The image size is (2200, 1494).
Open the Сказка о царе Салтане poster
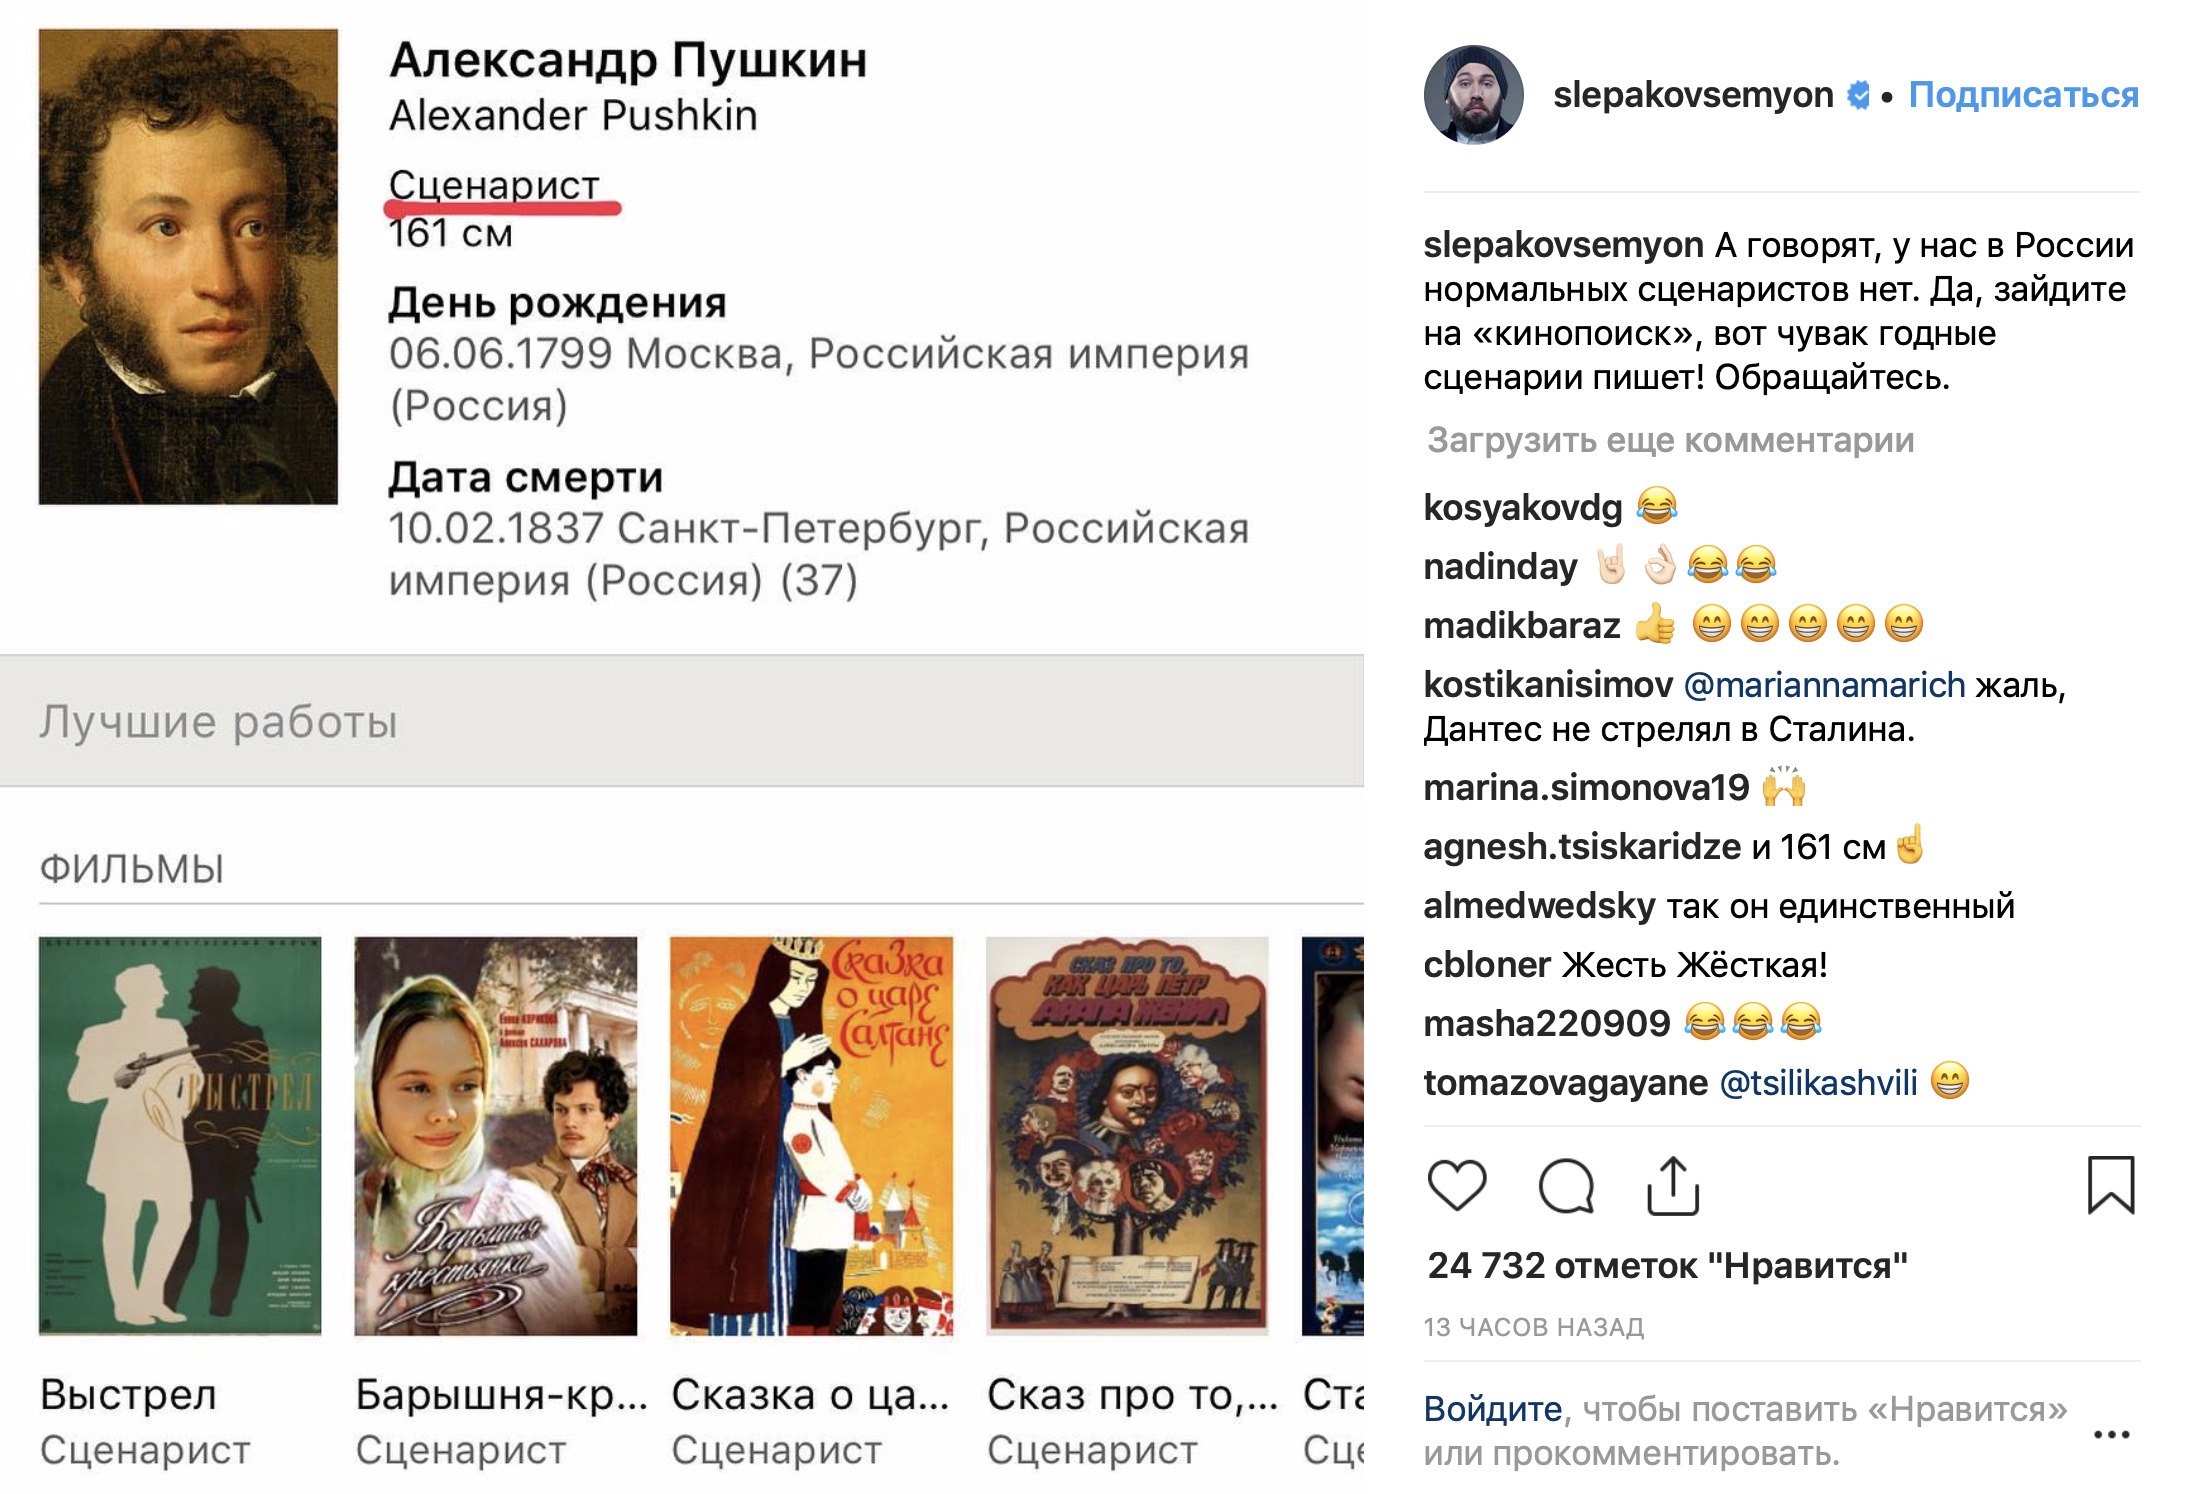pyautogui.click(x=811, y=1136)
